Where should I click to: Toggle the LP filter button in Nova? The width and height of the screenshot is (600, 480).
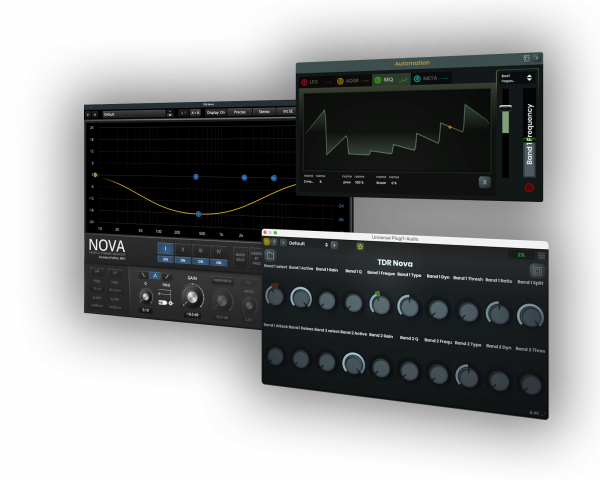114,273
